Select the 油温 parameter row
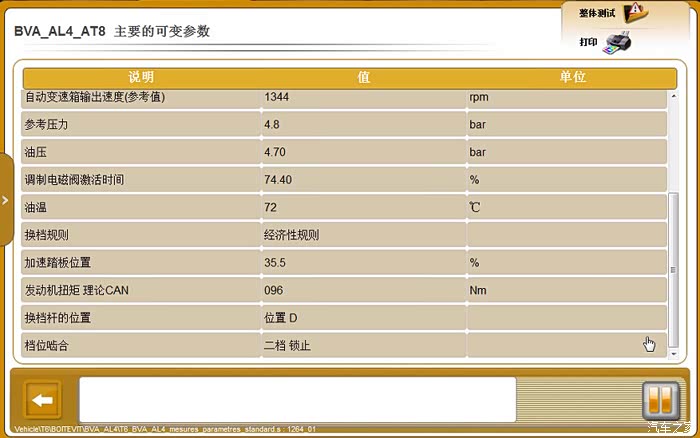 [x=140, y=207]
